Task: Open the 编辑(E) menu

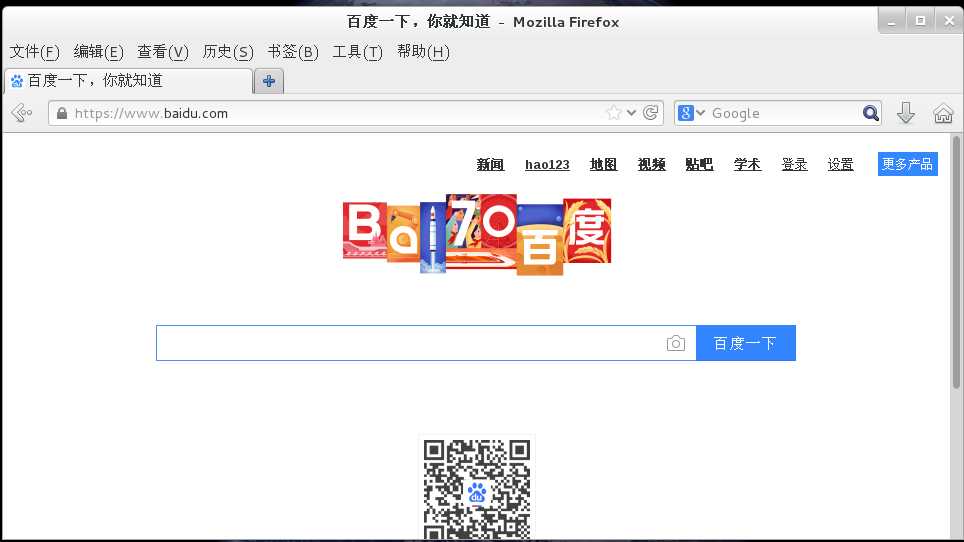Action: [x=98, y=52]
